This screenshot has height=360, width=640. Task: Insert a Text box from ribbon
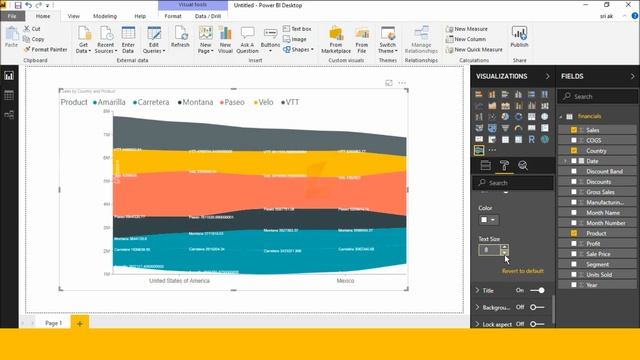[297, 29]
